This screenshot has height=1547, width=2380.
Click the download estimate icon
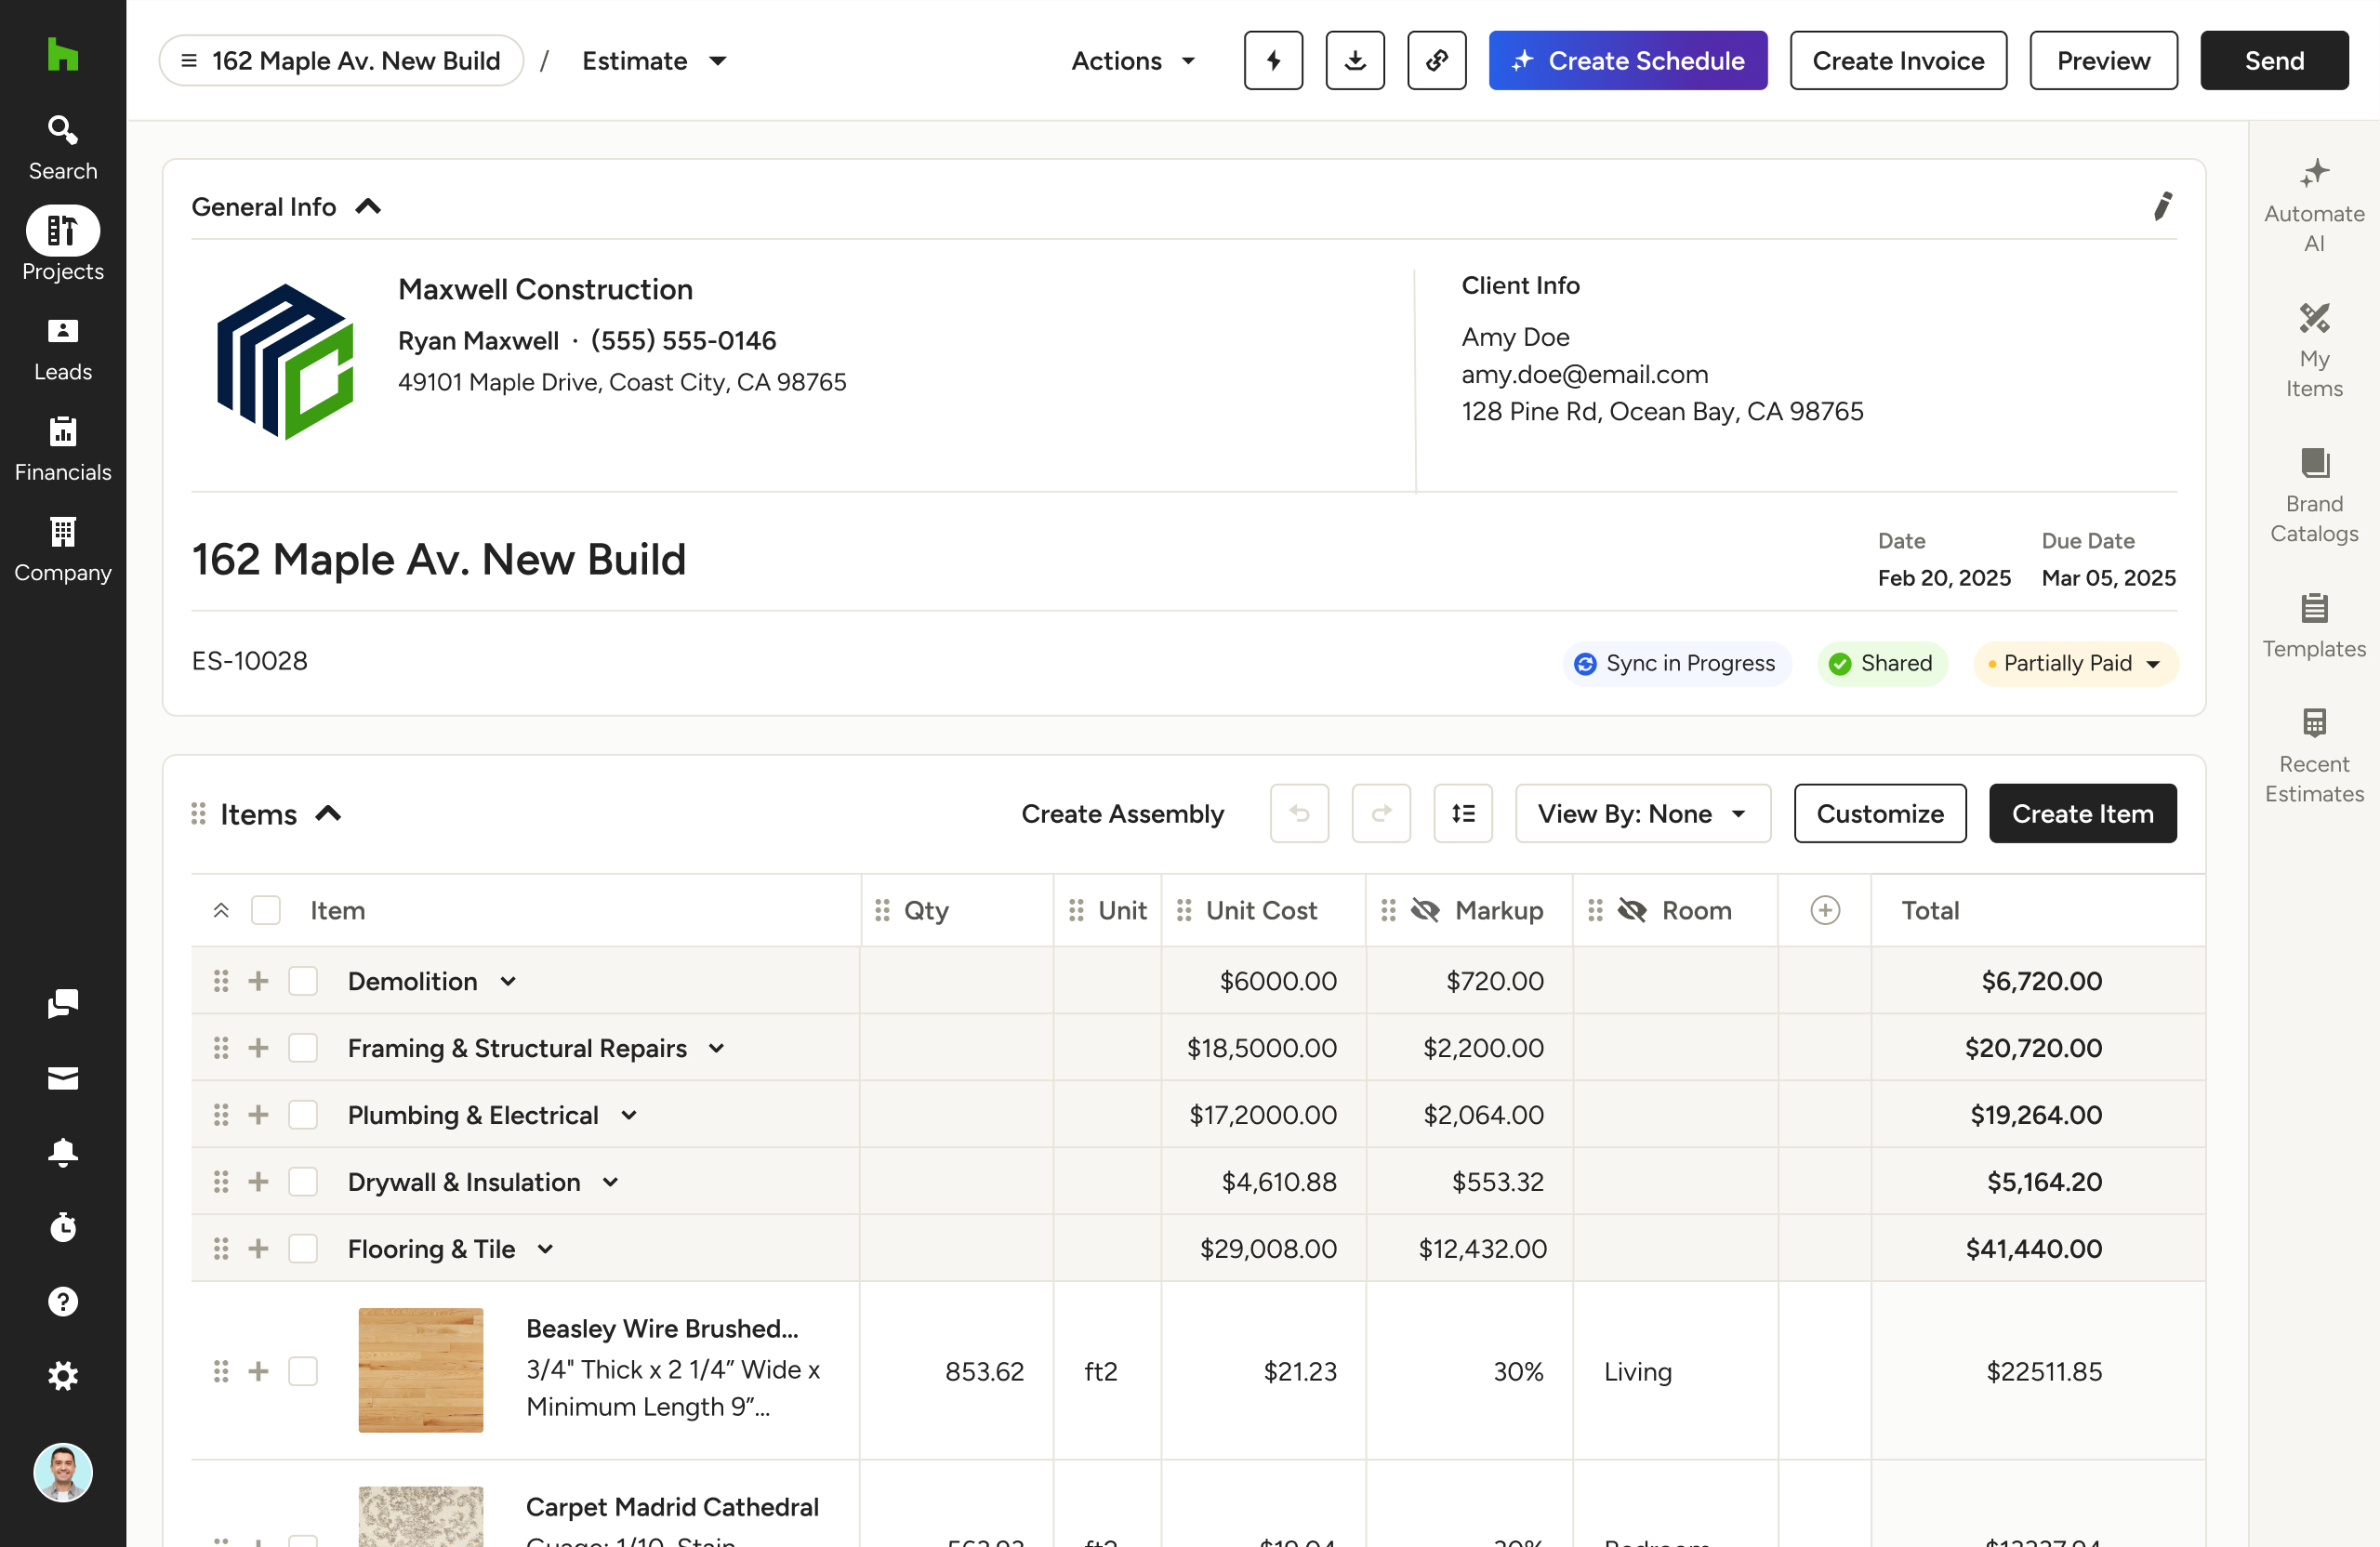(x=1354, y=60)
